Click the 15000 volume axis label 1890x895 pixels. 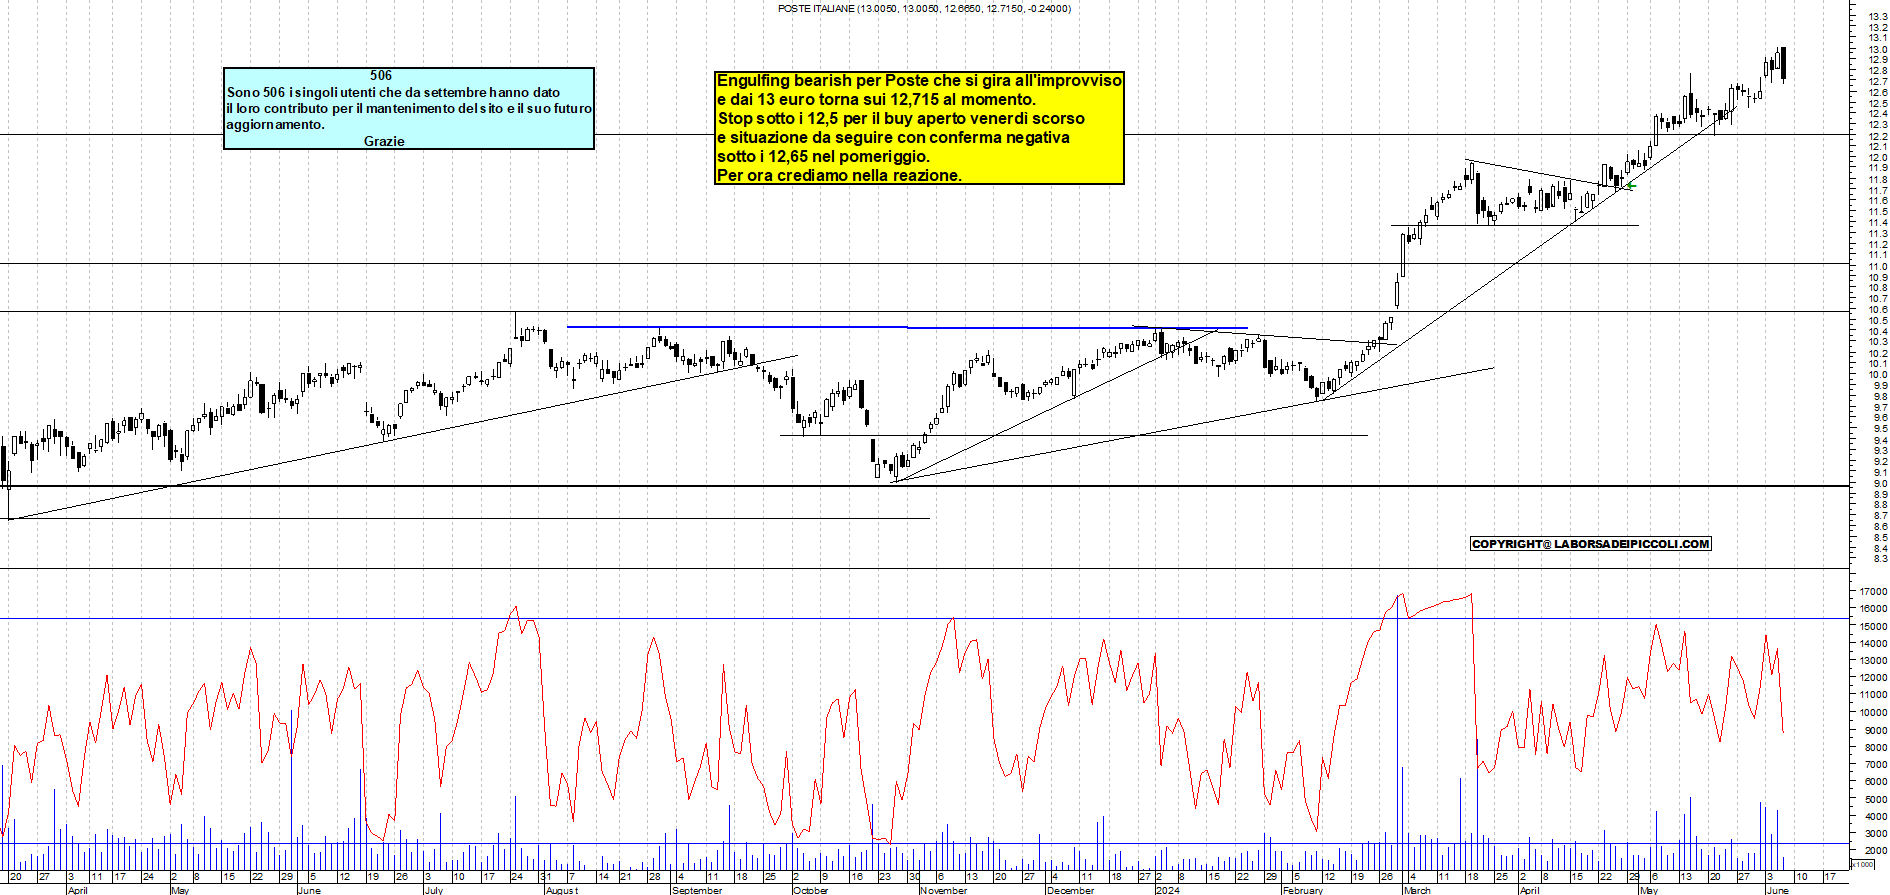pyautogui.click(x=1873, y=627)
